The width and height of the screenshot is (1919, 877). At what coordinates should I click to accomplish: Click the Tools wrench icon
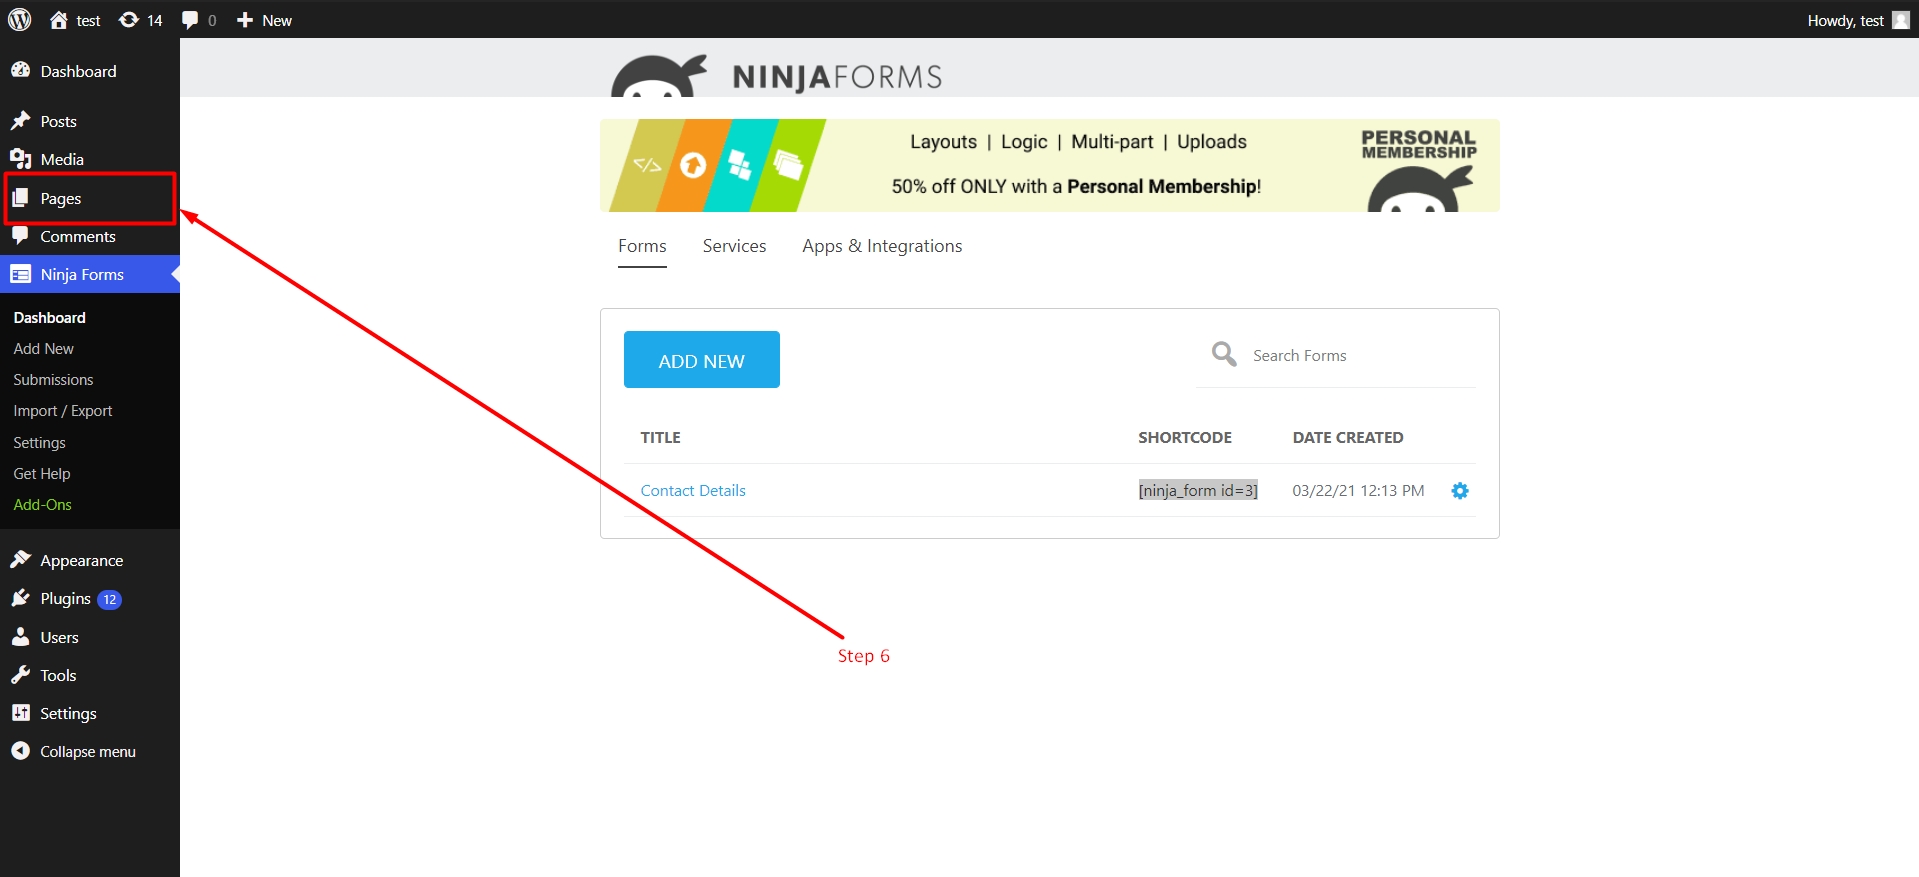[x=20, y=675]
